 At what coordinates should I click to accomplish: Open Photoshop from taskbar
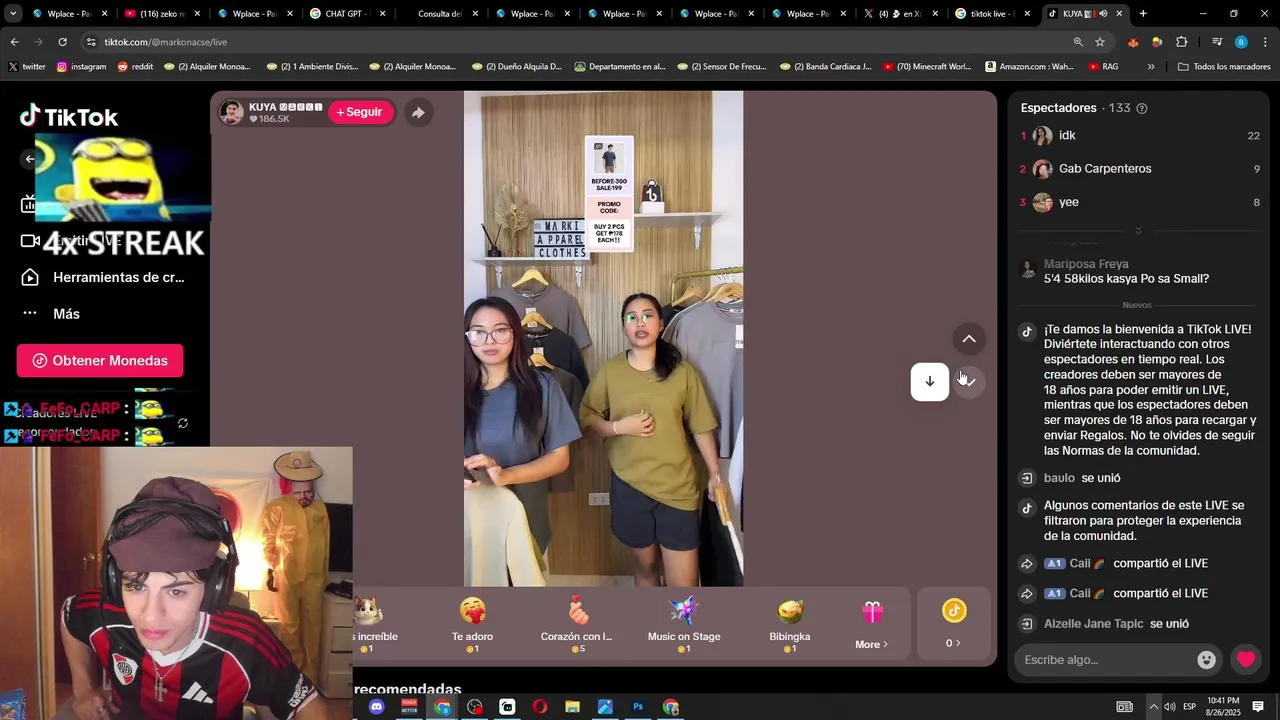[637, 707]
